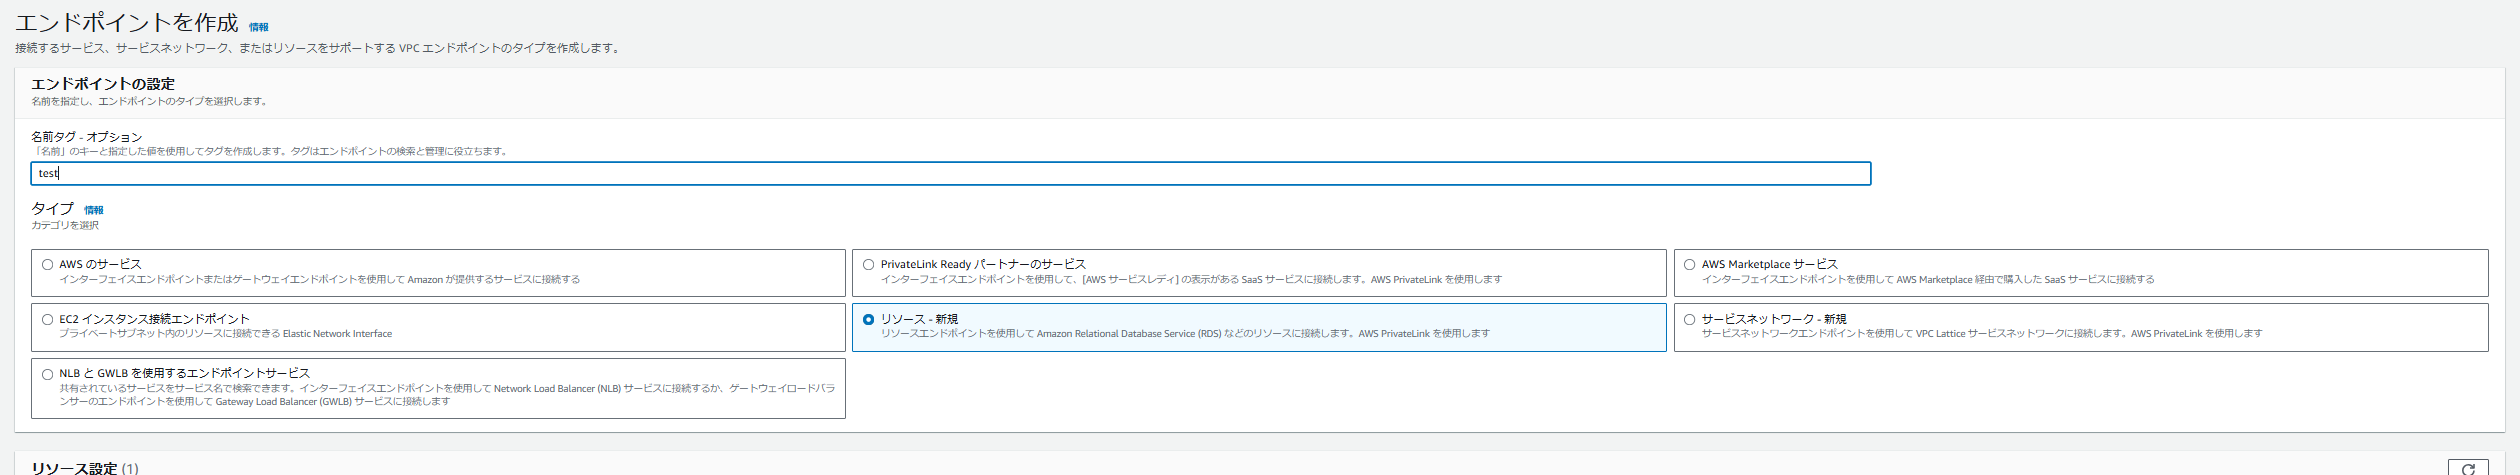
Task: Click the Elastic Network Interface description text
Action: tap(226, 334)
